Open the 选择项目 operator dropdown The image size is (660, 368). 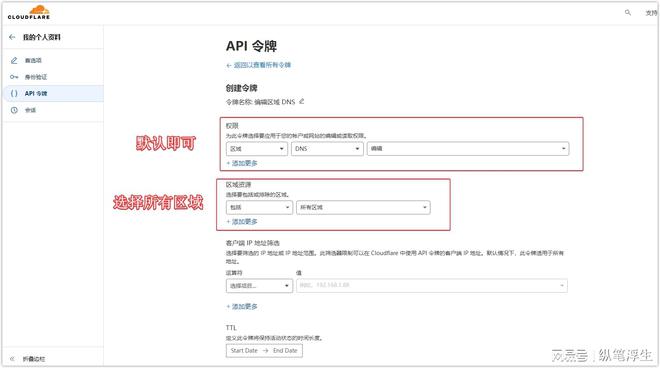point(259,285)
